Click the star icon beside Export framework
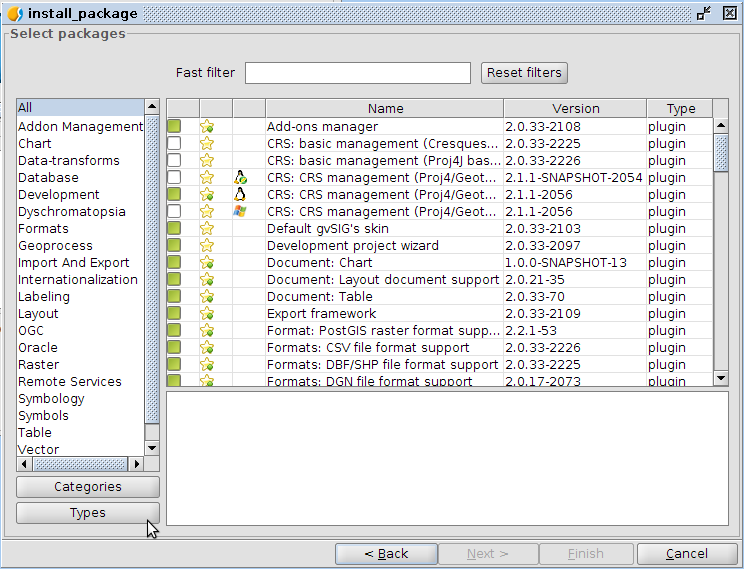Viewport: 744px width, 569px height. 207,314
